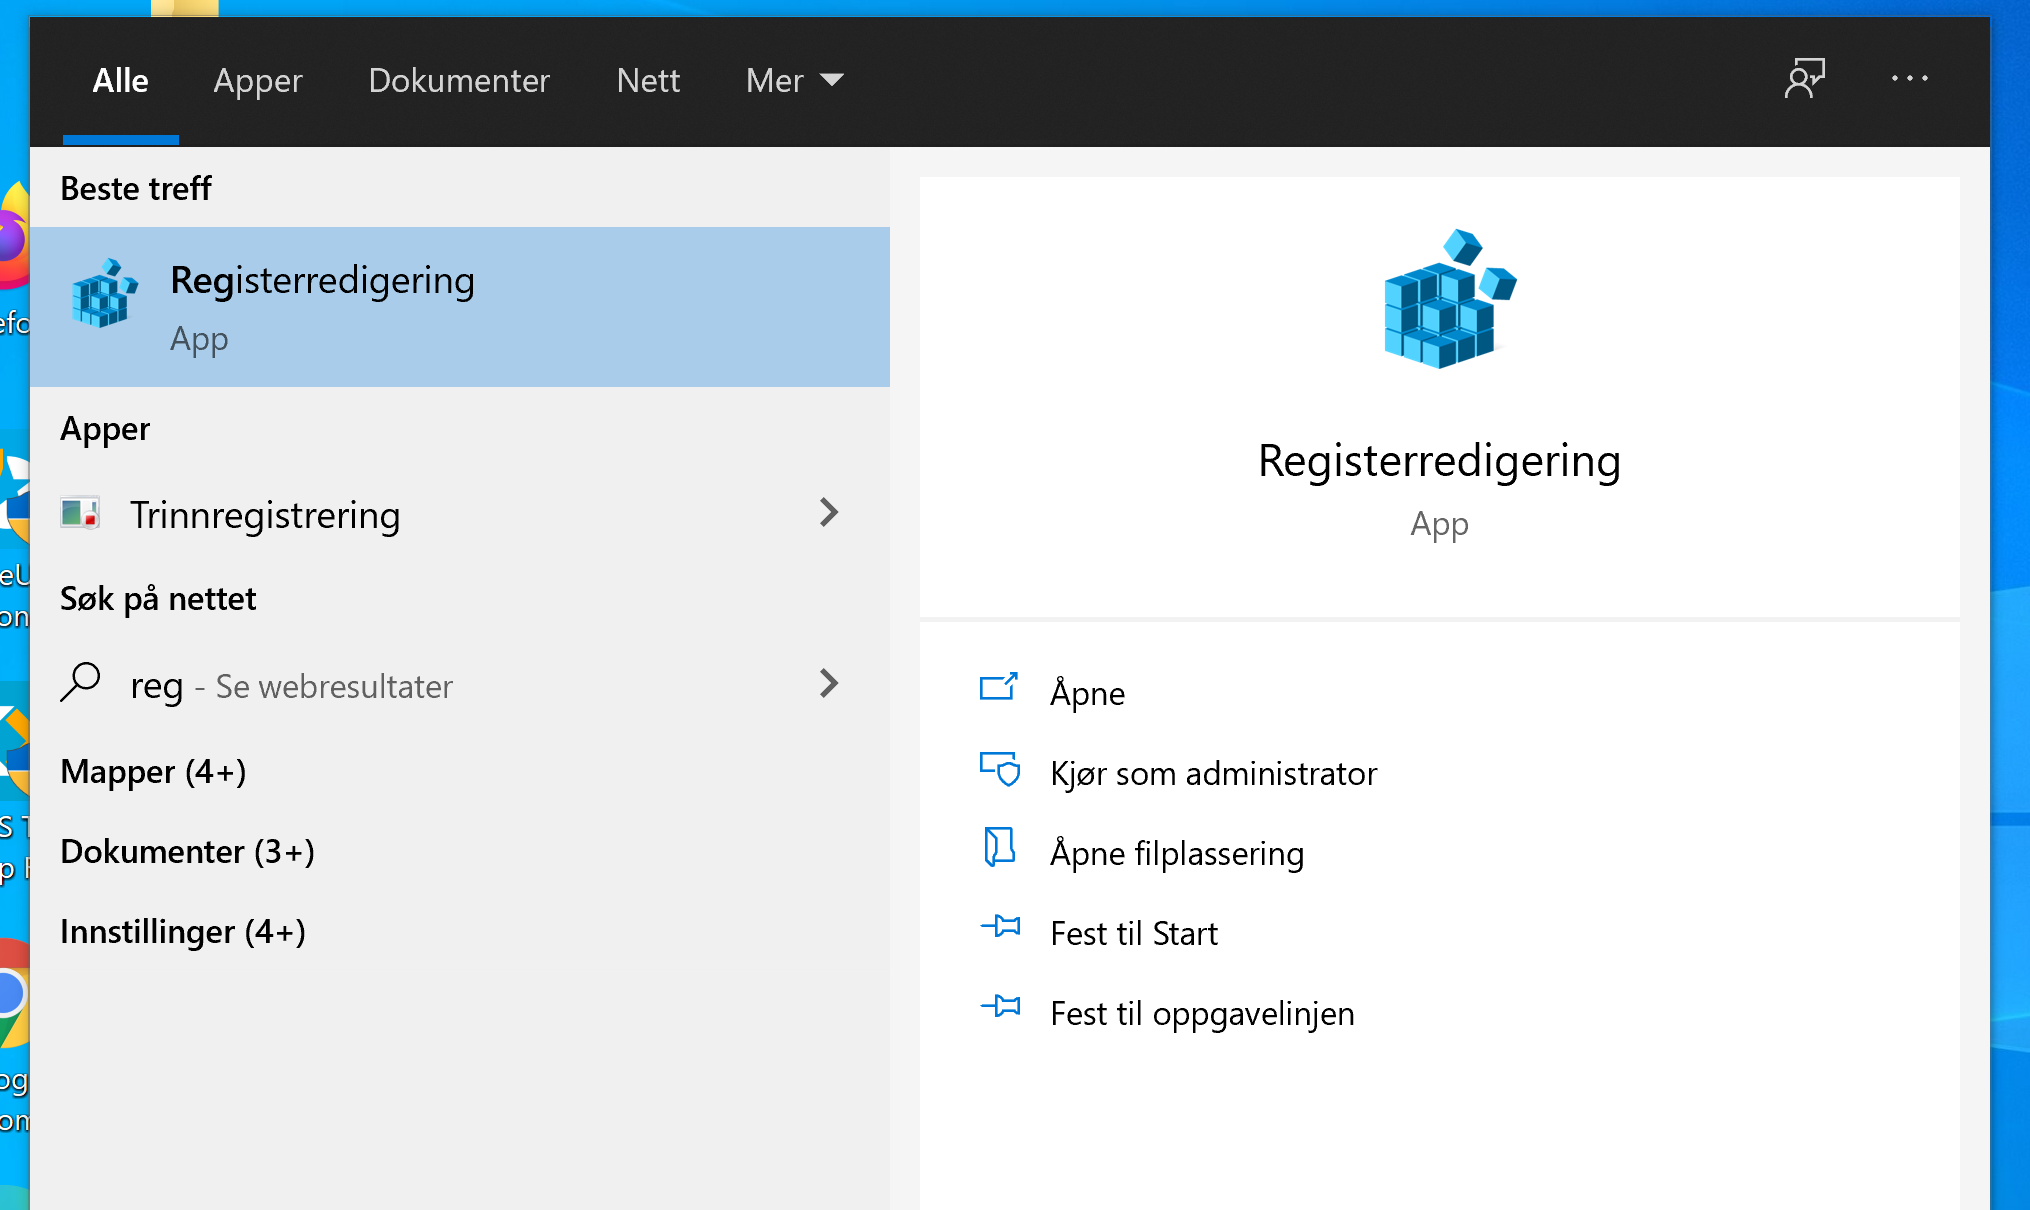
Task: Click the Åpne icon in right panel
Action: tap(998, 690)
